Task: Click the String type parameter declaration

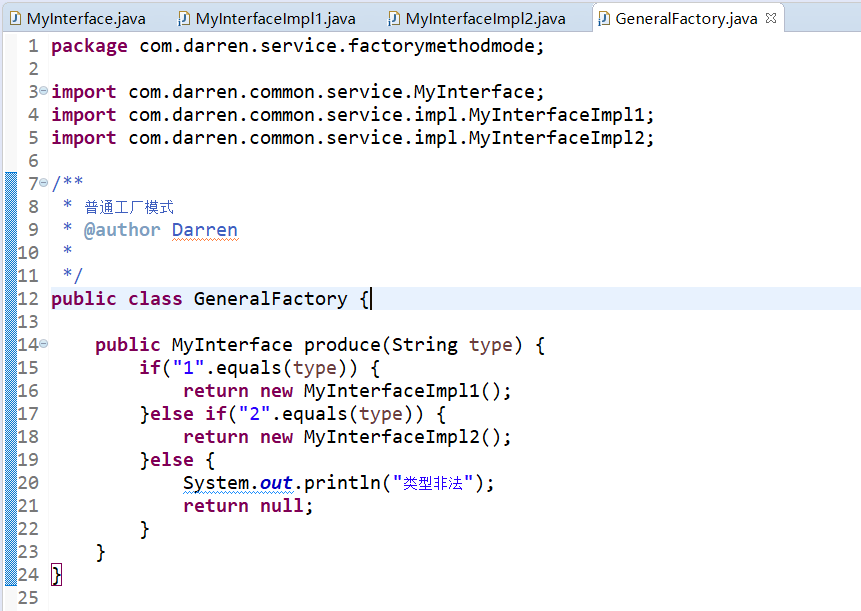Action: pyautogui.click(x=452, y=345)
